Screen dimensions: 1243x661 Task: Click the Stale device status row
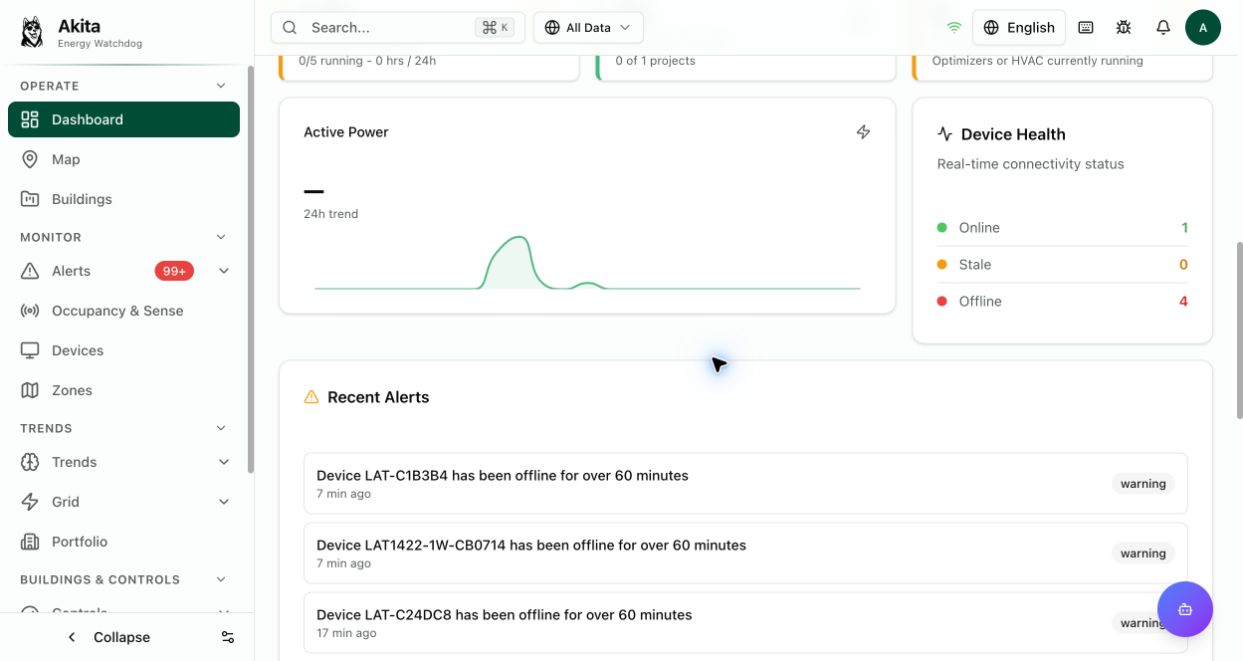click(1062, 265)
